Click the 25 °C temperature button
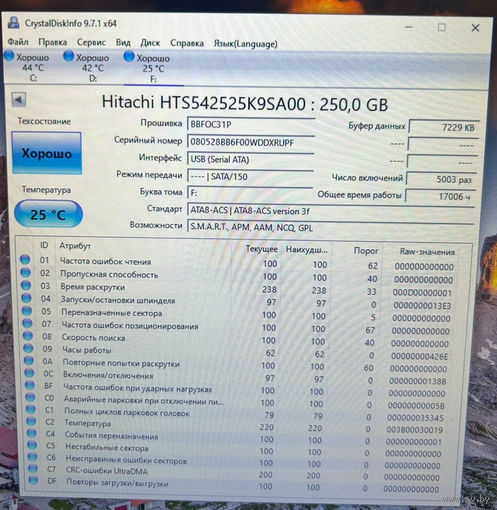 tap(48, 214)
